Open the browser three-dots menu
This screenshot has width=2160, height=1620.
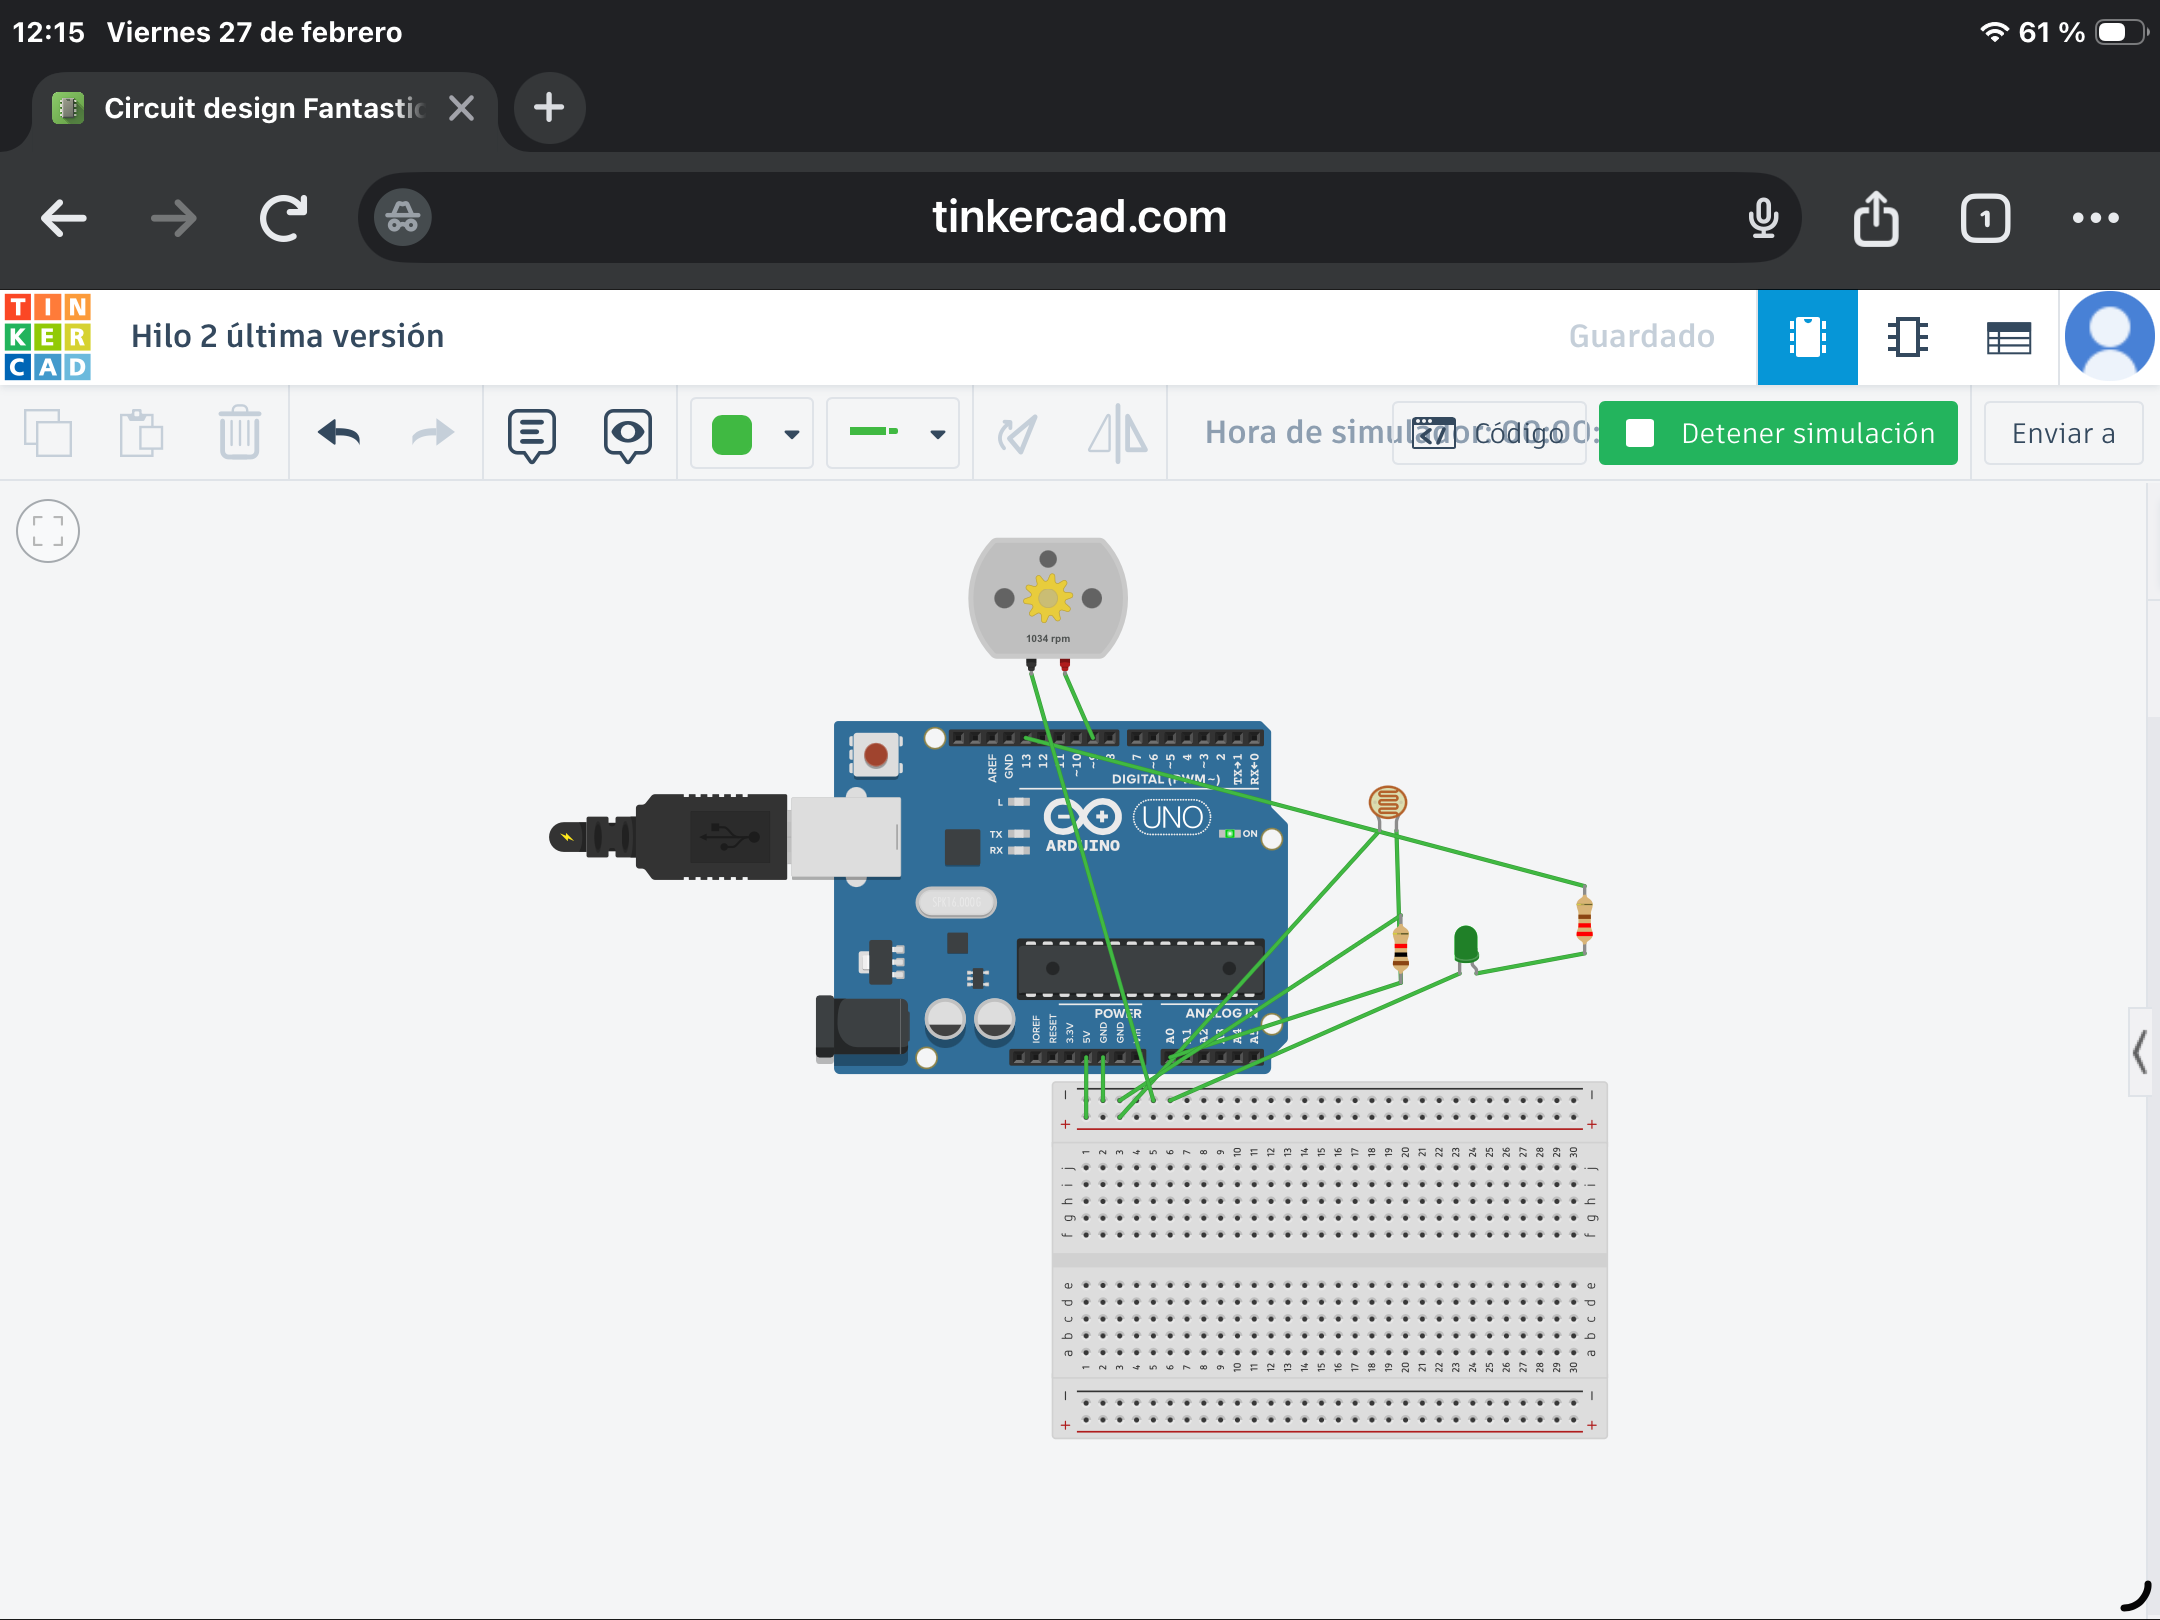click(x=2095, y=218)
